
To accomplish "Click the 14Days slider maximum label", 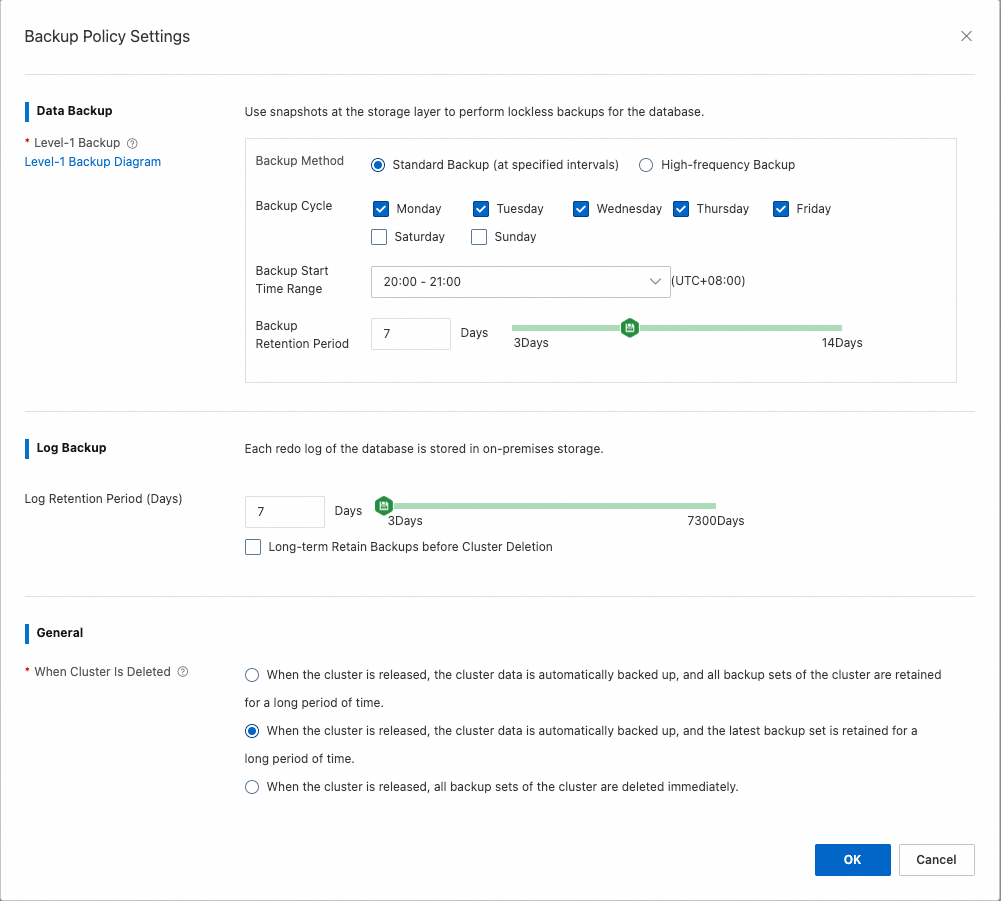I will 841,343.
